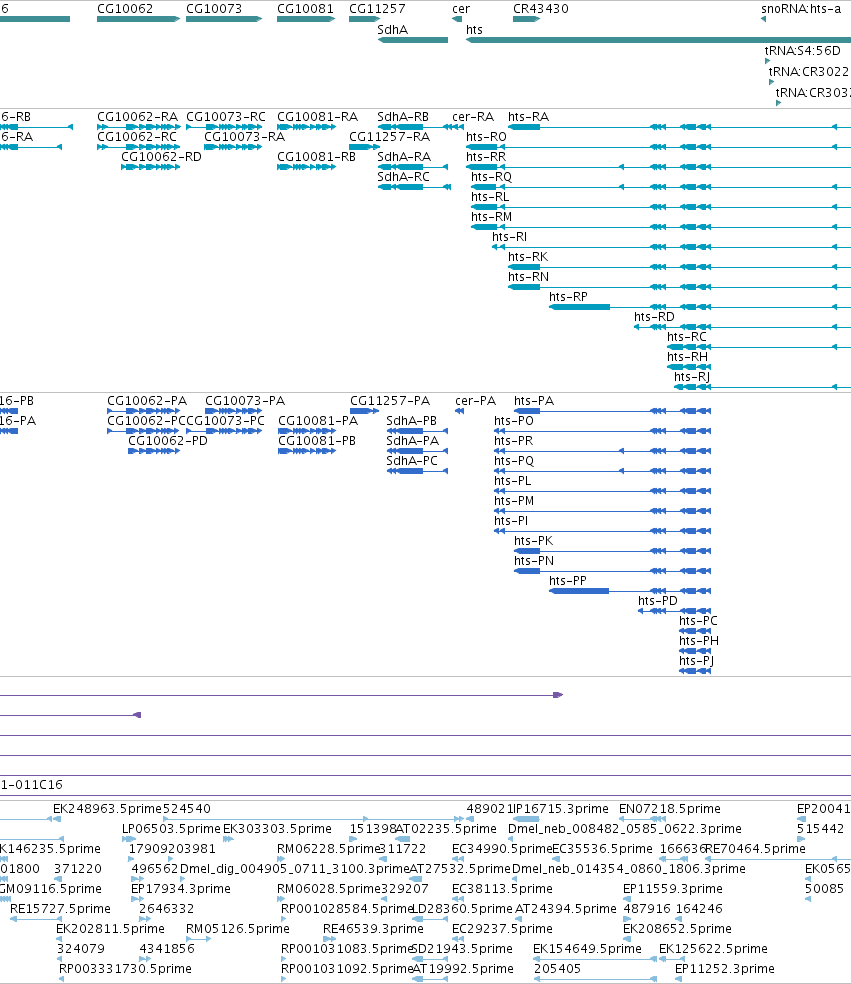This screenshot has width=851, height=984.
Task: Click the hts-RQ transcript label
Action: point(491,177)
